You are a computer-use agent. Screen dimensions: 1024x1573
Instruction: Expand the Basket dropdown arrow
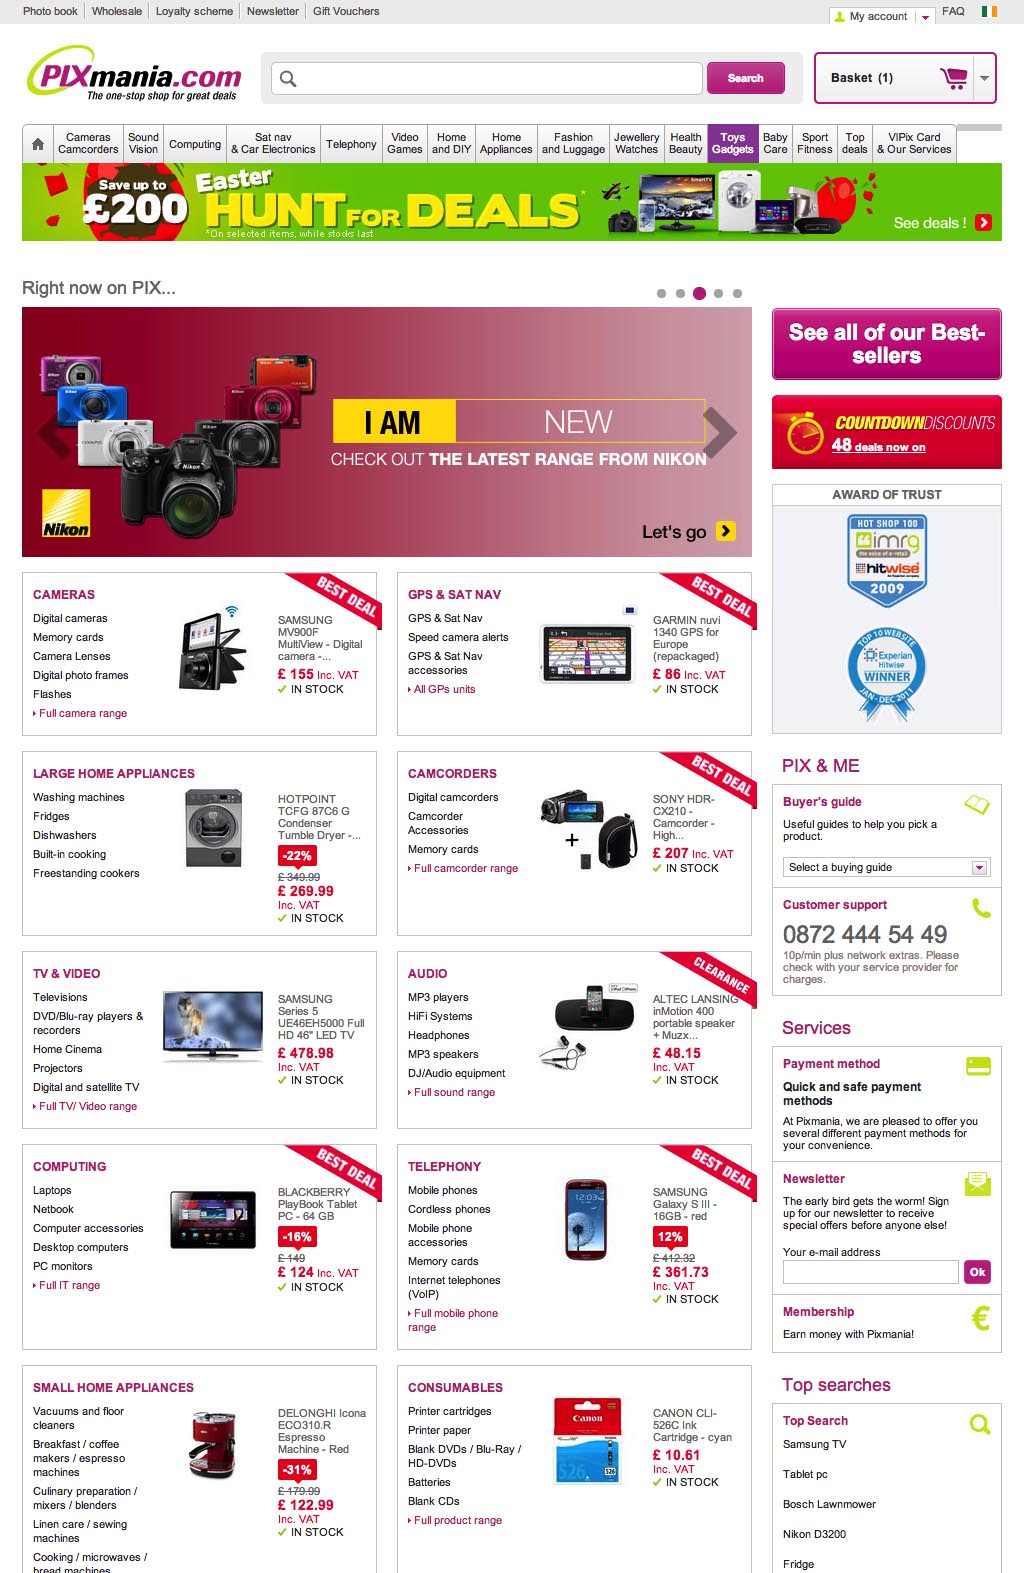(x=985, y=78)
